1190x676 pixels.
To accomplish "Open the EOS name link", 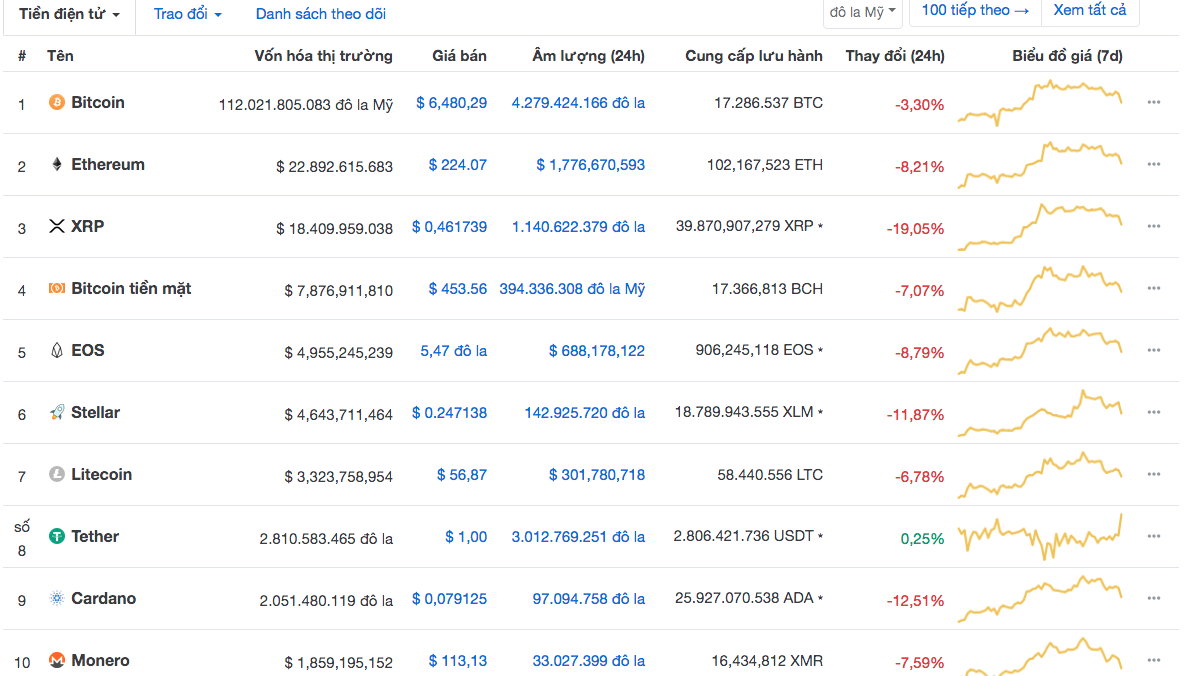I will coord(88,351).
